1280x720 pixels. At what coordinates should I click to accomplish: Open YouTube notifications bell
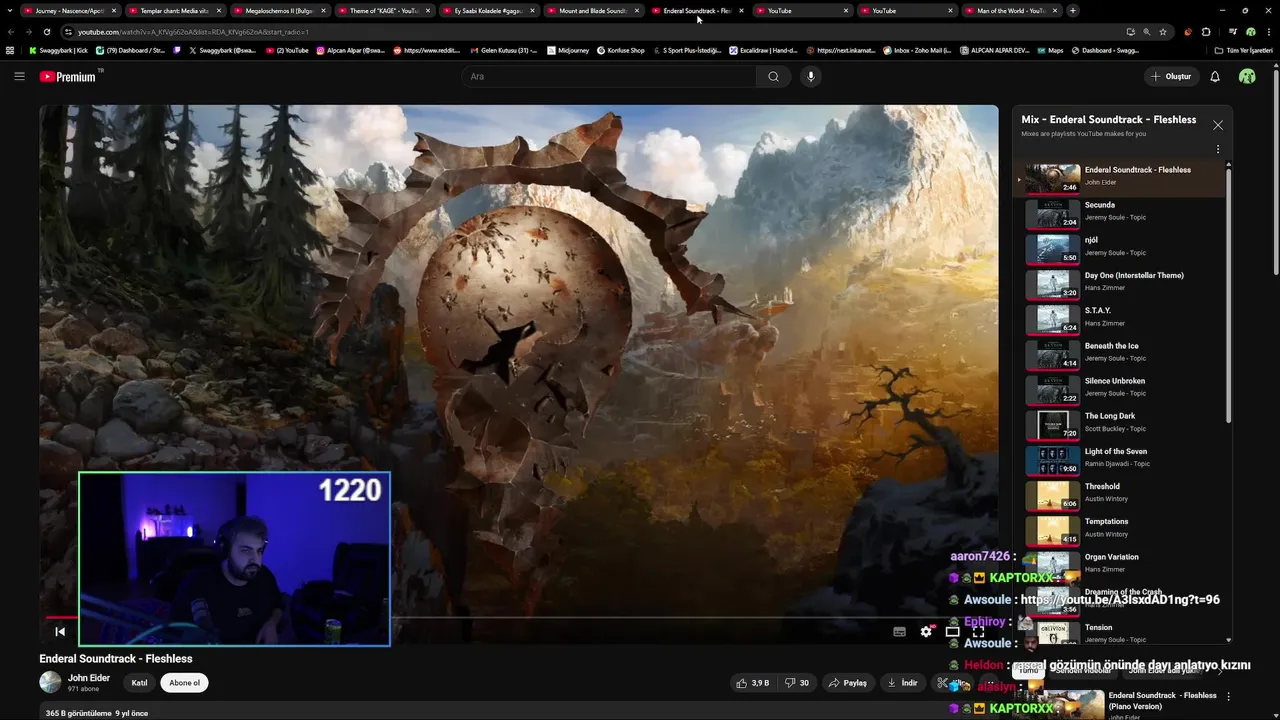click(x=1215, y=76)
